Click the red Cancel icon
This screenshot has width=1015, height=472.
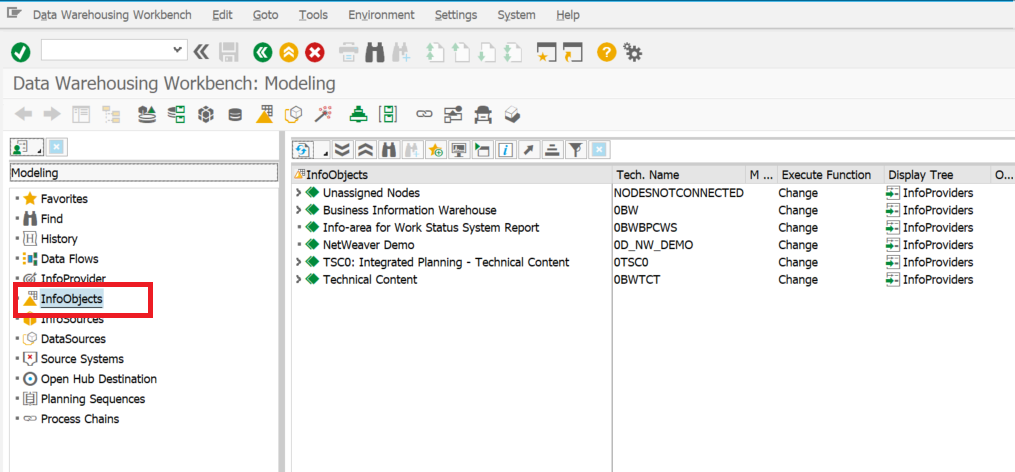pyautogui.click(x=315, y=52)
